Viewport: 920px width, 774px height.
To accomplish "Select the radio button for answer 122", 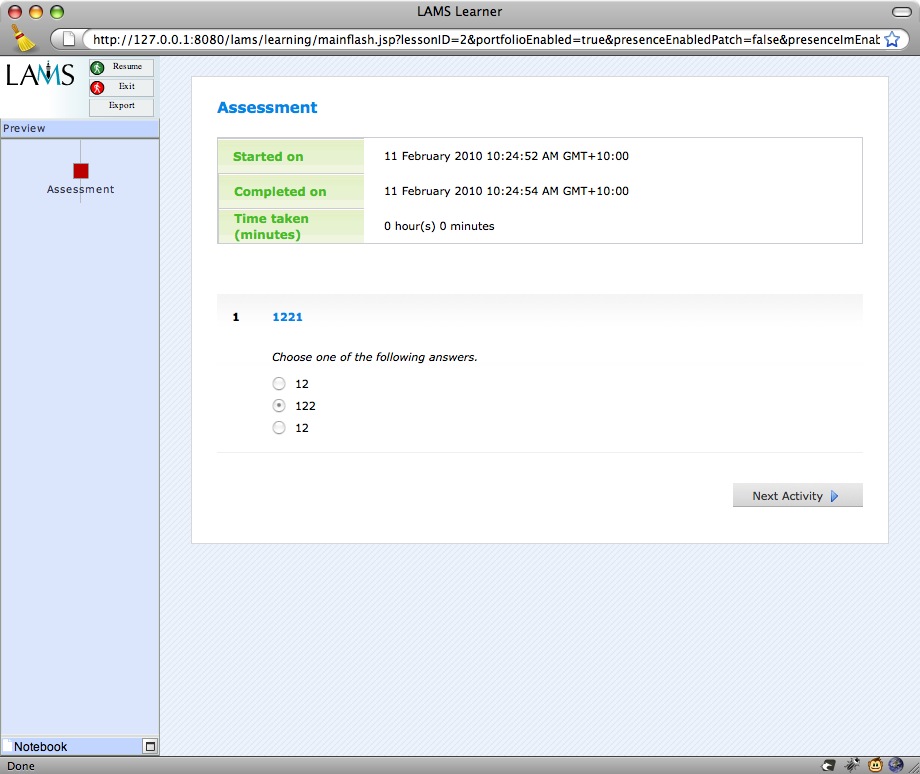I will click(x=279, y=406).
